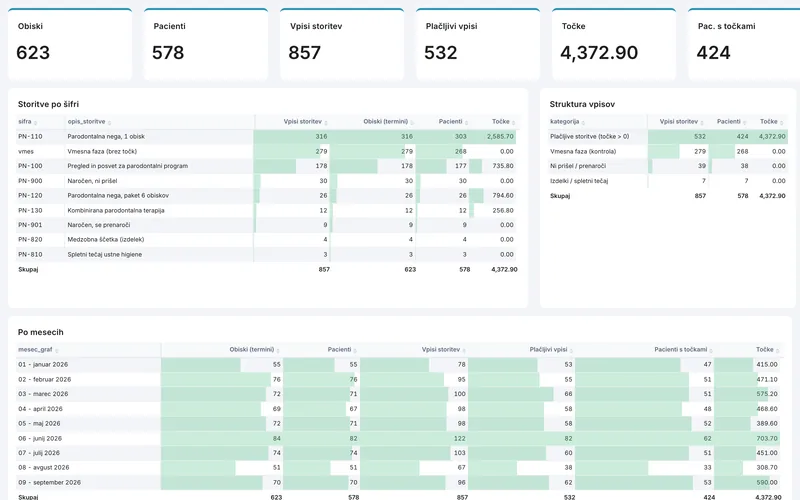Sort Po mesecih by Plačljivi vpisi icon

[x=571, y=351]
